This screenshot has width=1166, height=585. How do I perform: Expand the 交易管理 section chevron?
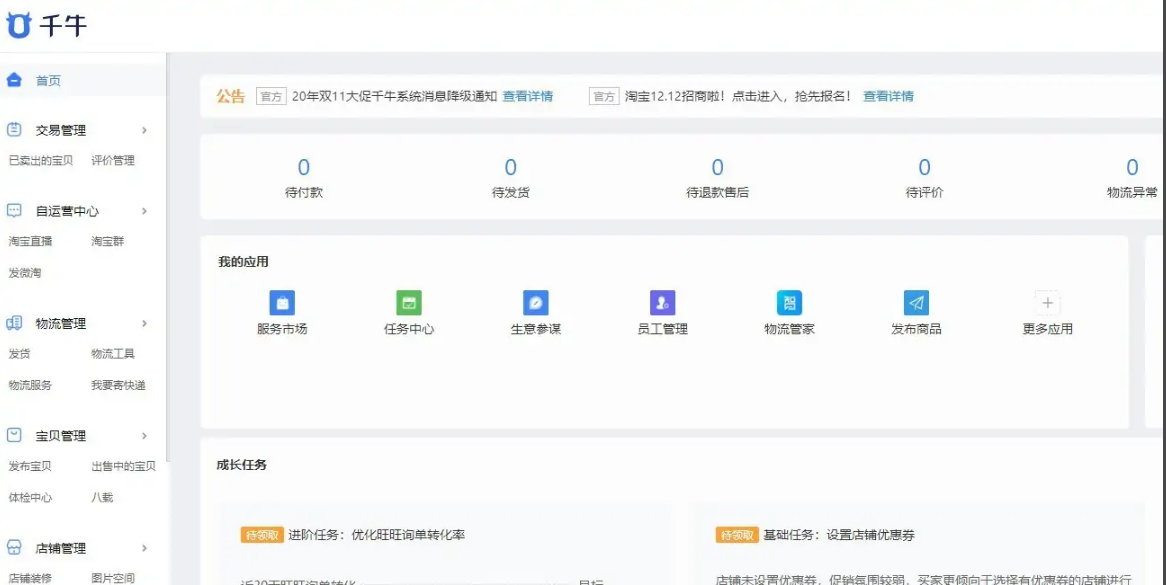pyautogui.click(x=143, y=129)
